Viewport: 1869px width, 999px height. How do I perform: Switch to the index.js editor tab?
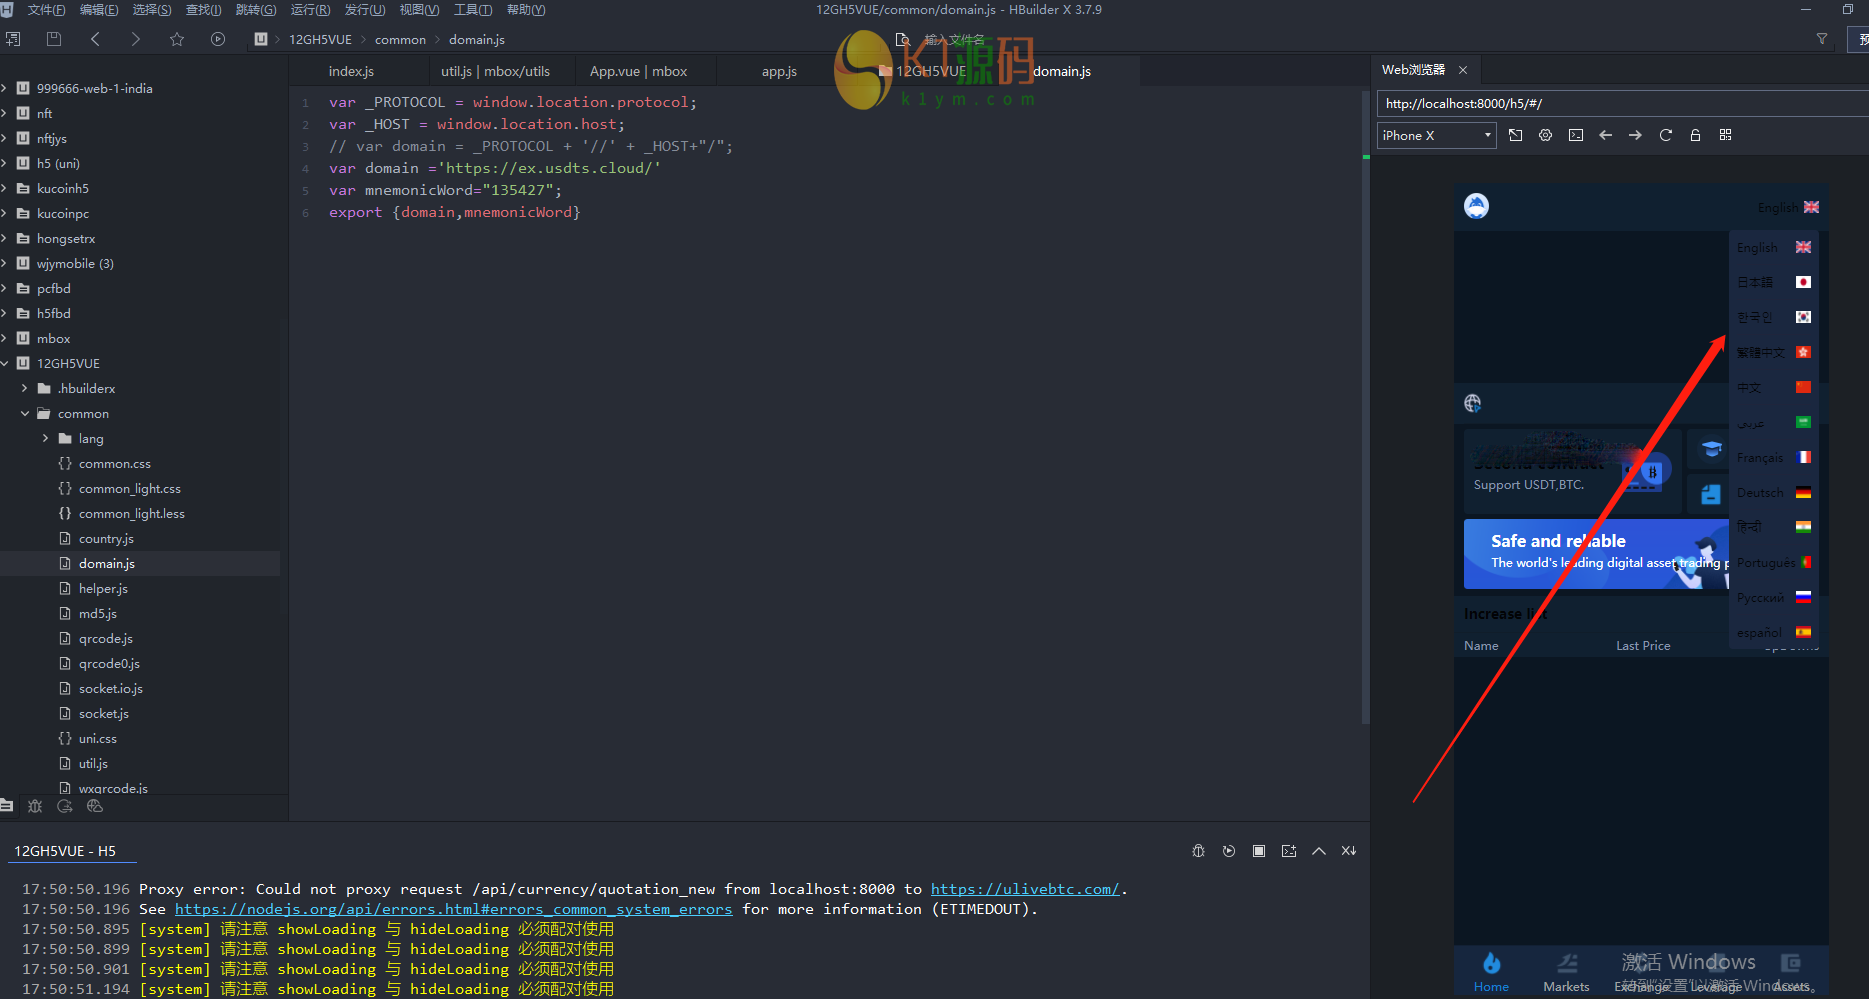(351, 71)
